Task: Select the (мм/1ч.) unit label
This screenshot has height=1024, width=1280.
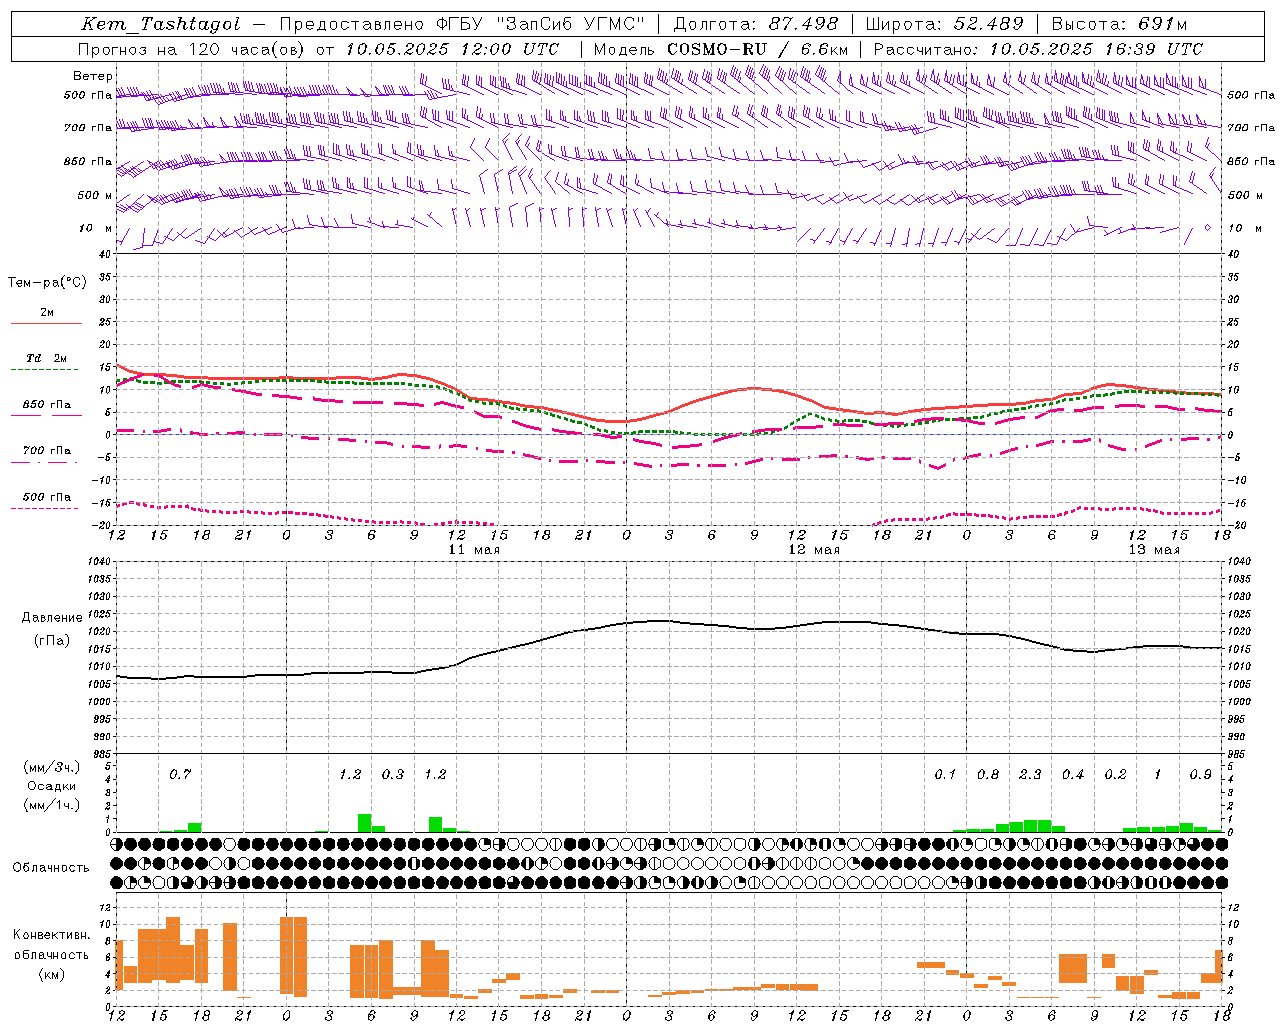Action: (51, 805)
